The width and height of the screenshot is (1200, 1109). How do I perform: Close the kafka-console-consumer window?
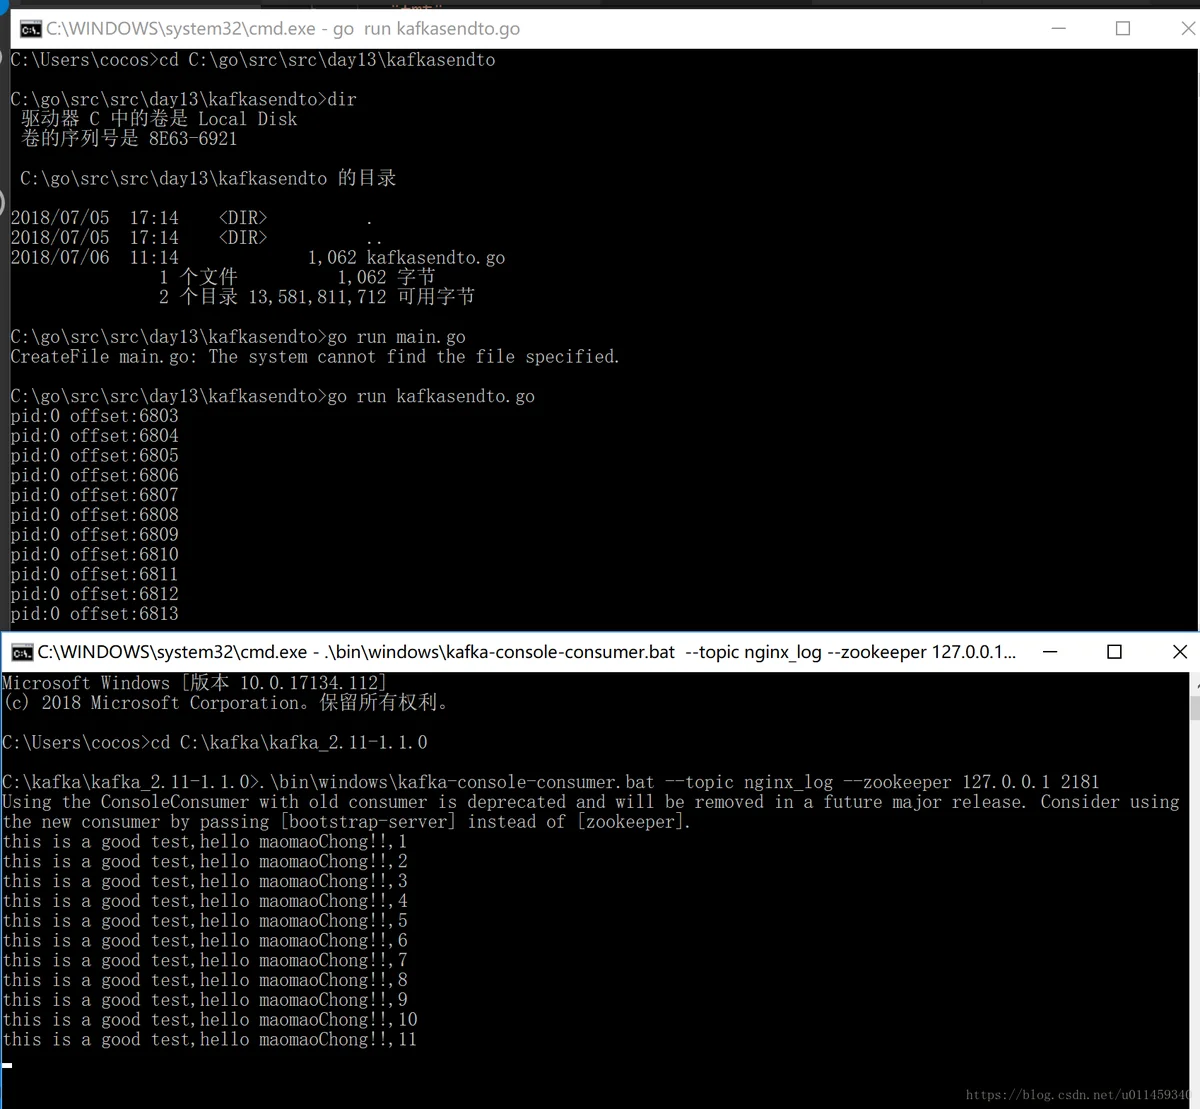pos(1179,652)
